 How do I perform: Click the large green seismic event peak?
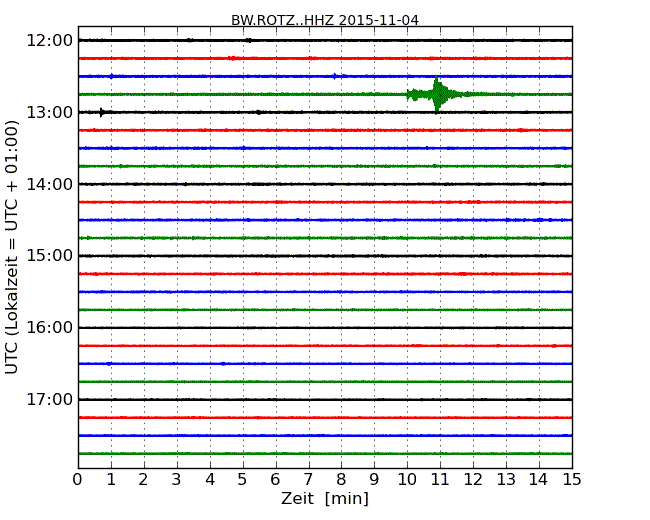437,94
